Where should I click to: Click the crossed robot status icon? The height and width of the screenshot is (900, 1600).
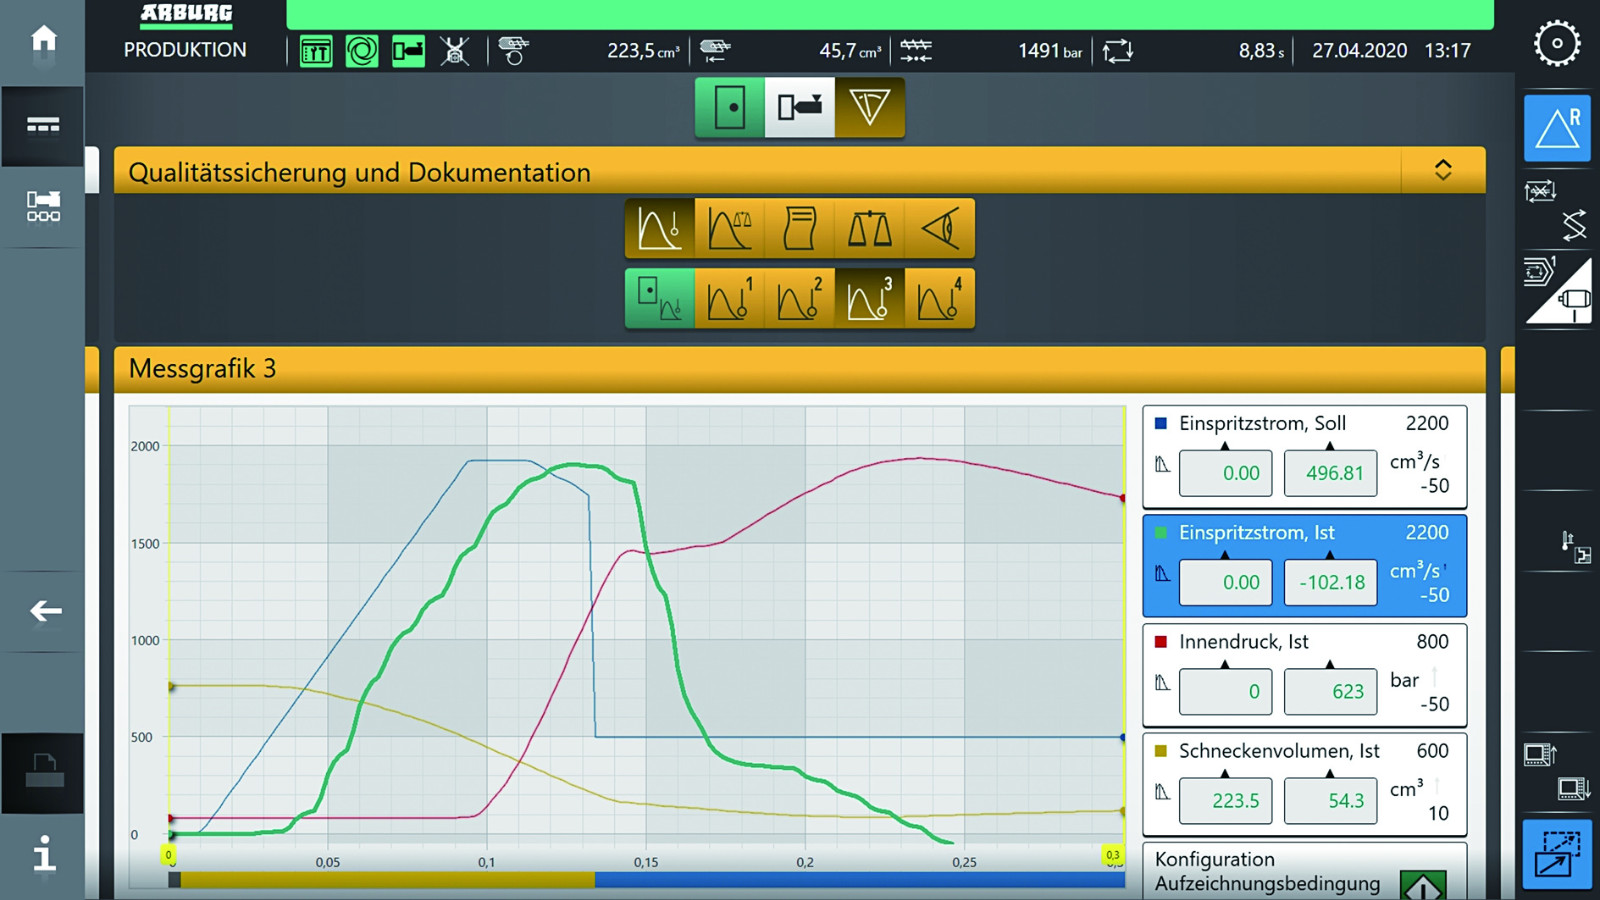455,51
